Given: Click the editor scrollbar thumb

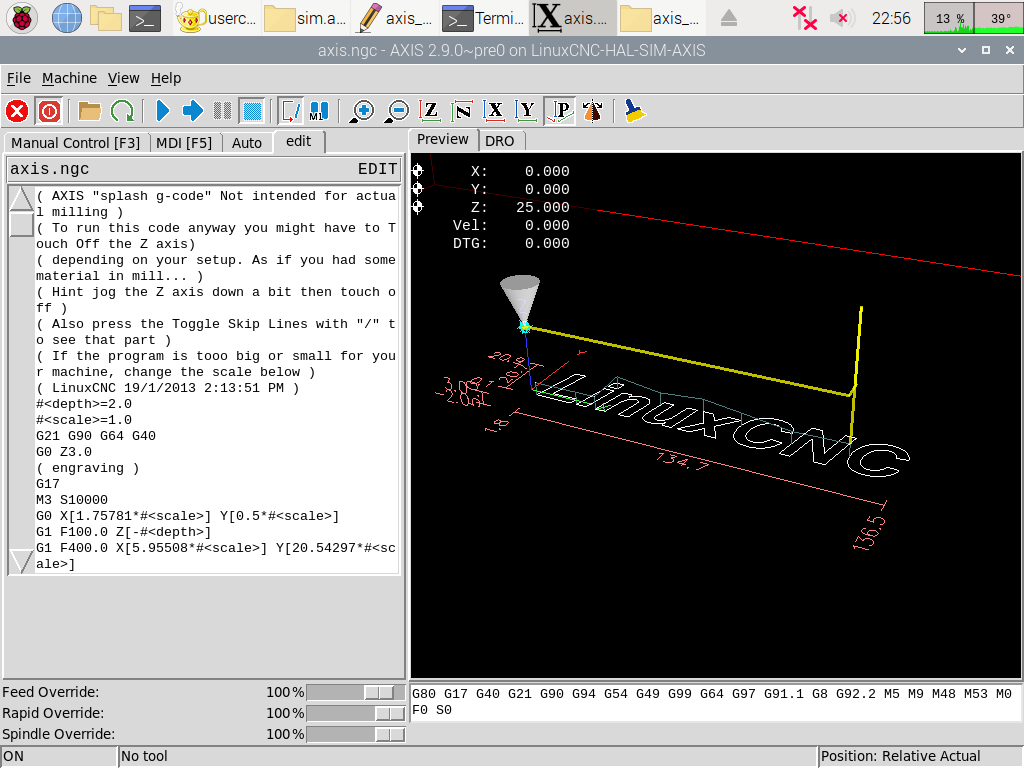Looking at the screenshot, I should pos(21,224).
